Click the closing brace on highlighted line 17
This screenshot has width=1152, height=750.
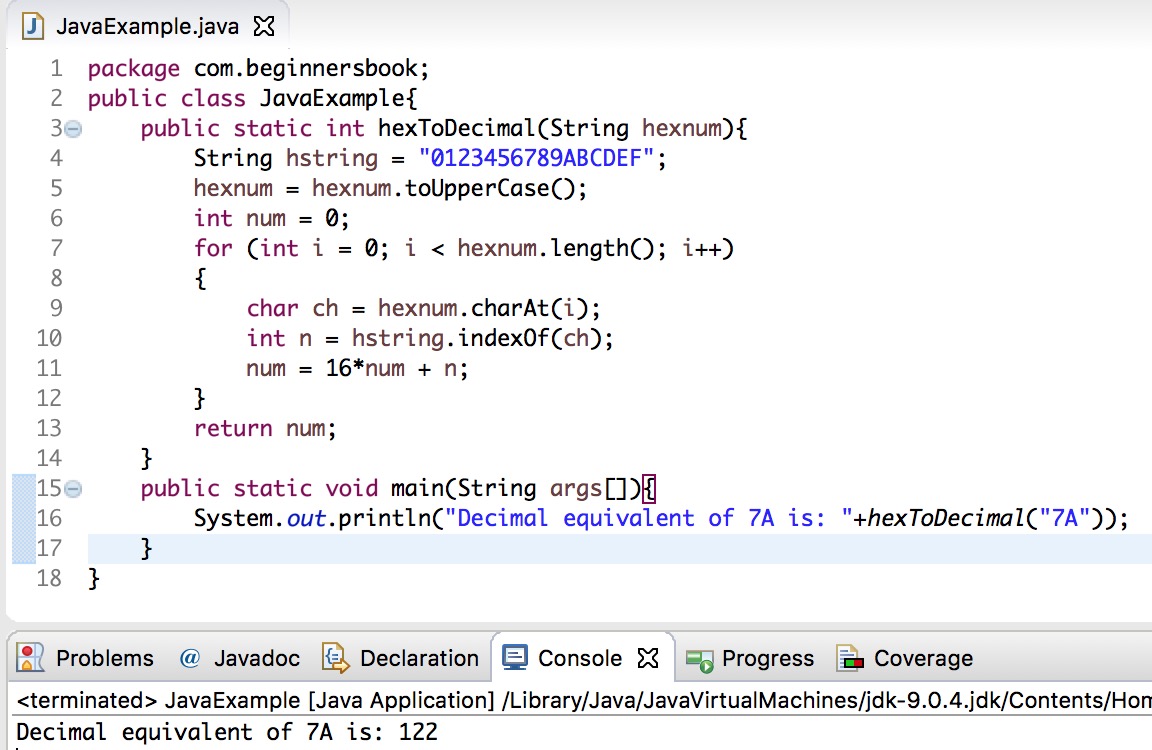coord(146,548)
